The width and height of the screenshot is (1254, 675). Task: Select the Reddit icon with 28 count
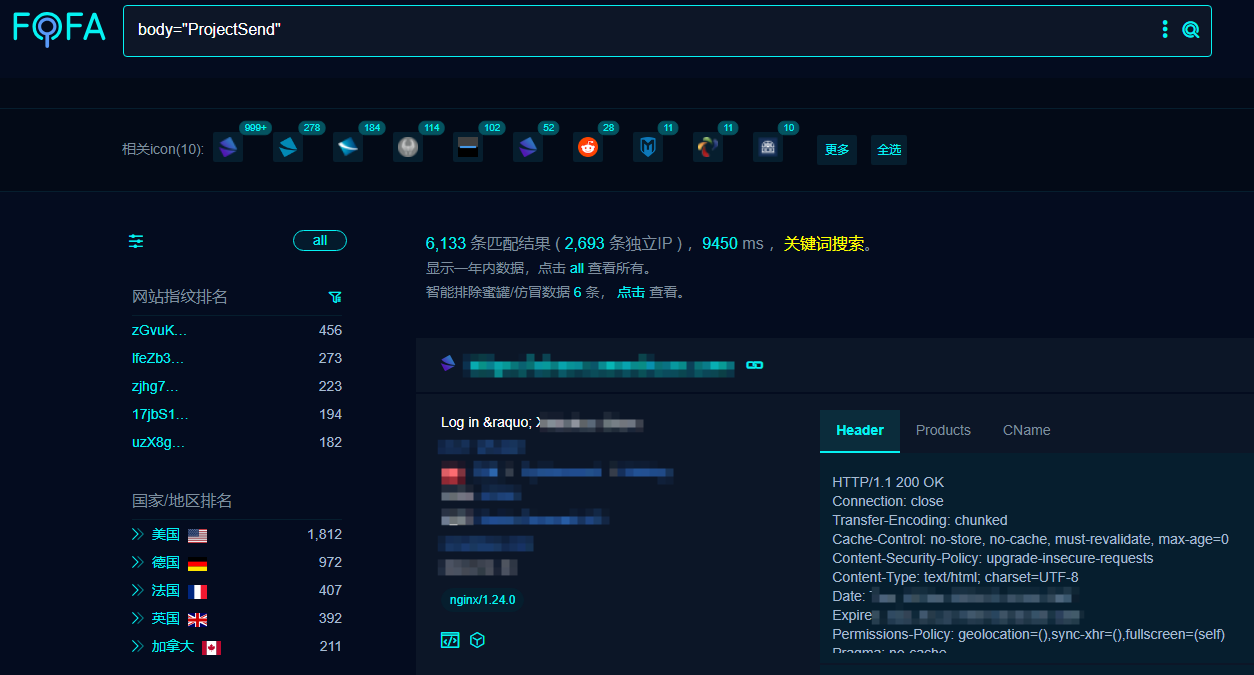click(588, 148)
